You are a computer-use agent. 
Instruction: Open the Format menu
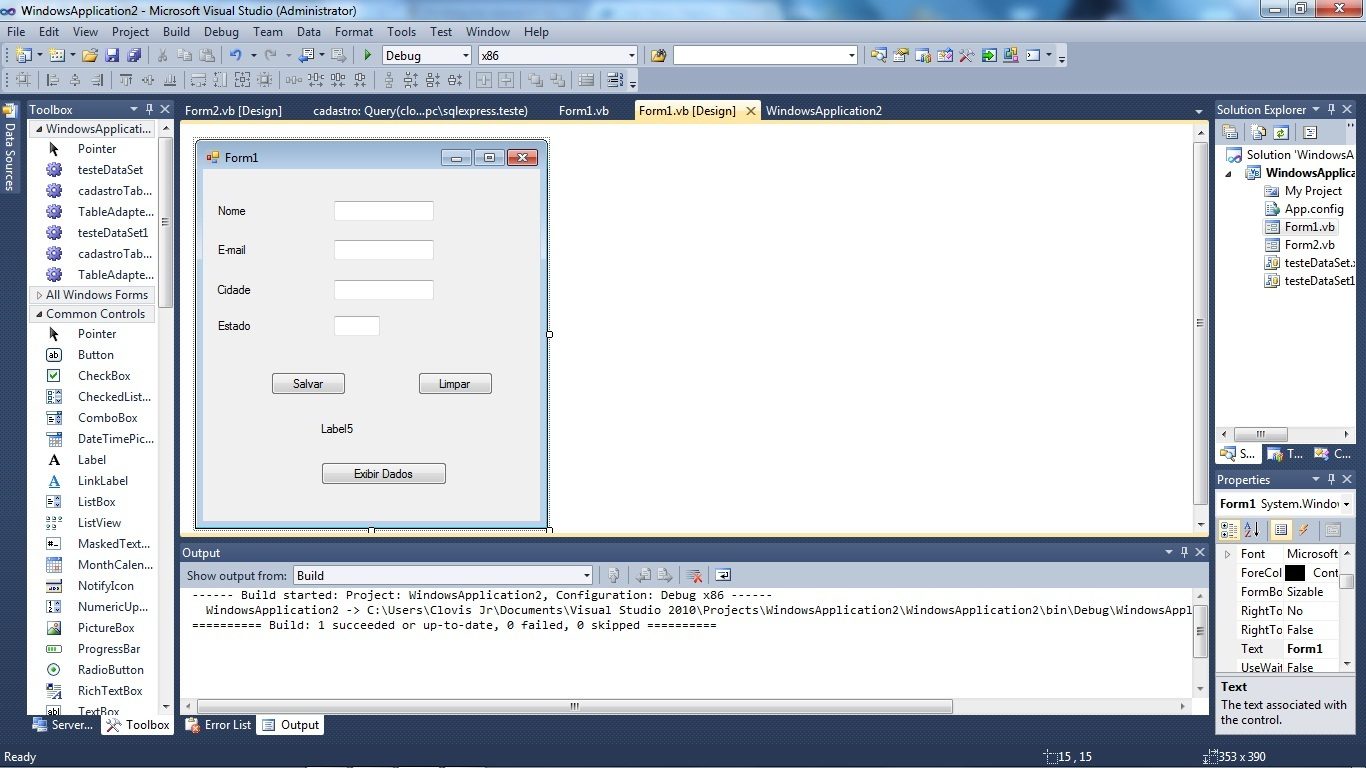tap(354, 32)
